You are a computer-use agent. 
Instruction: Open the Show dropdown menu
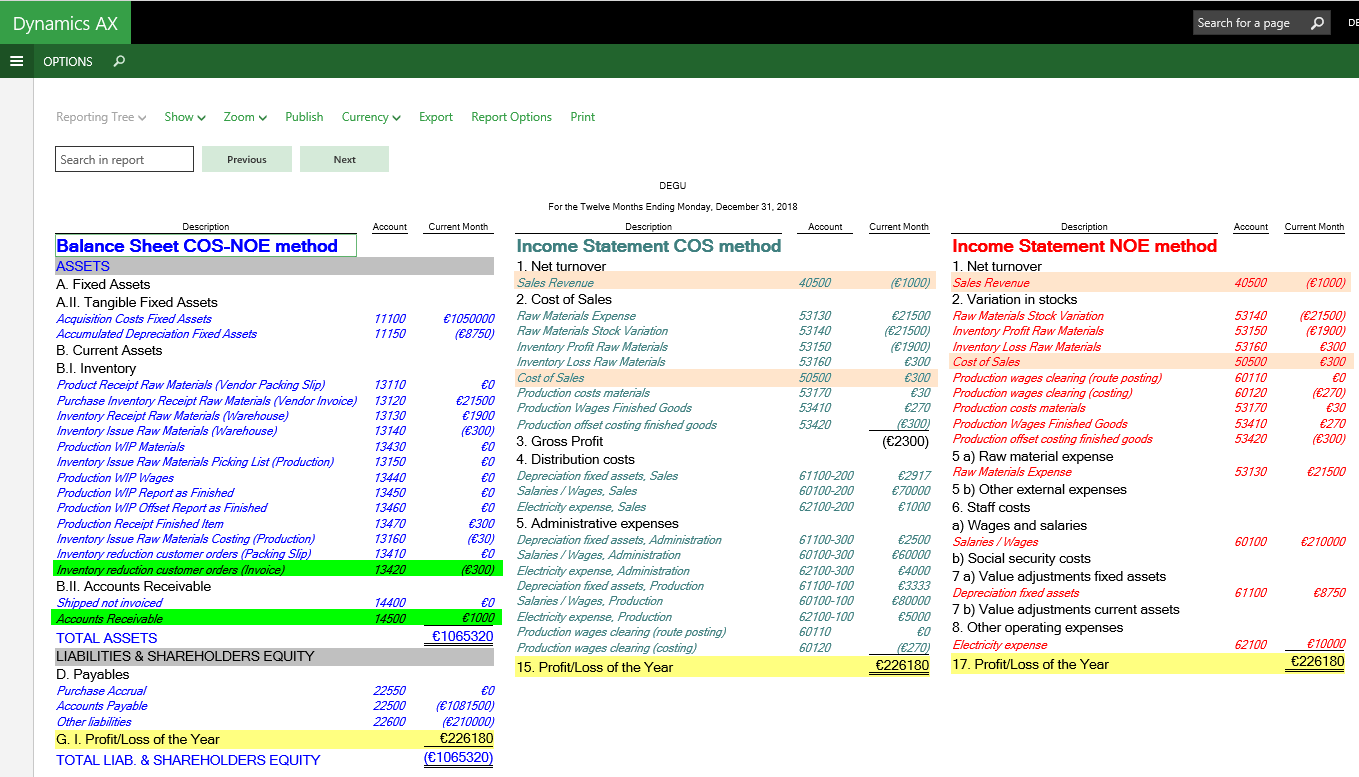(185, 117)
